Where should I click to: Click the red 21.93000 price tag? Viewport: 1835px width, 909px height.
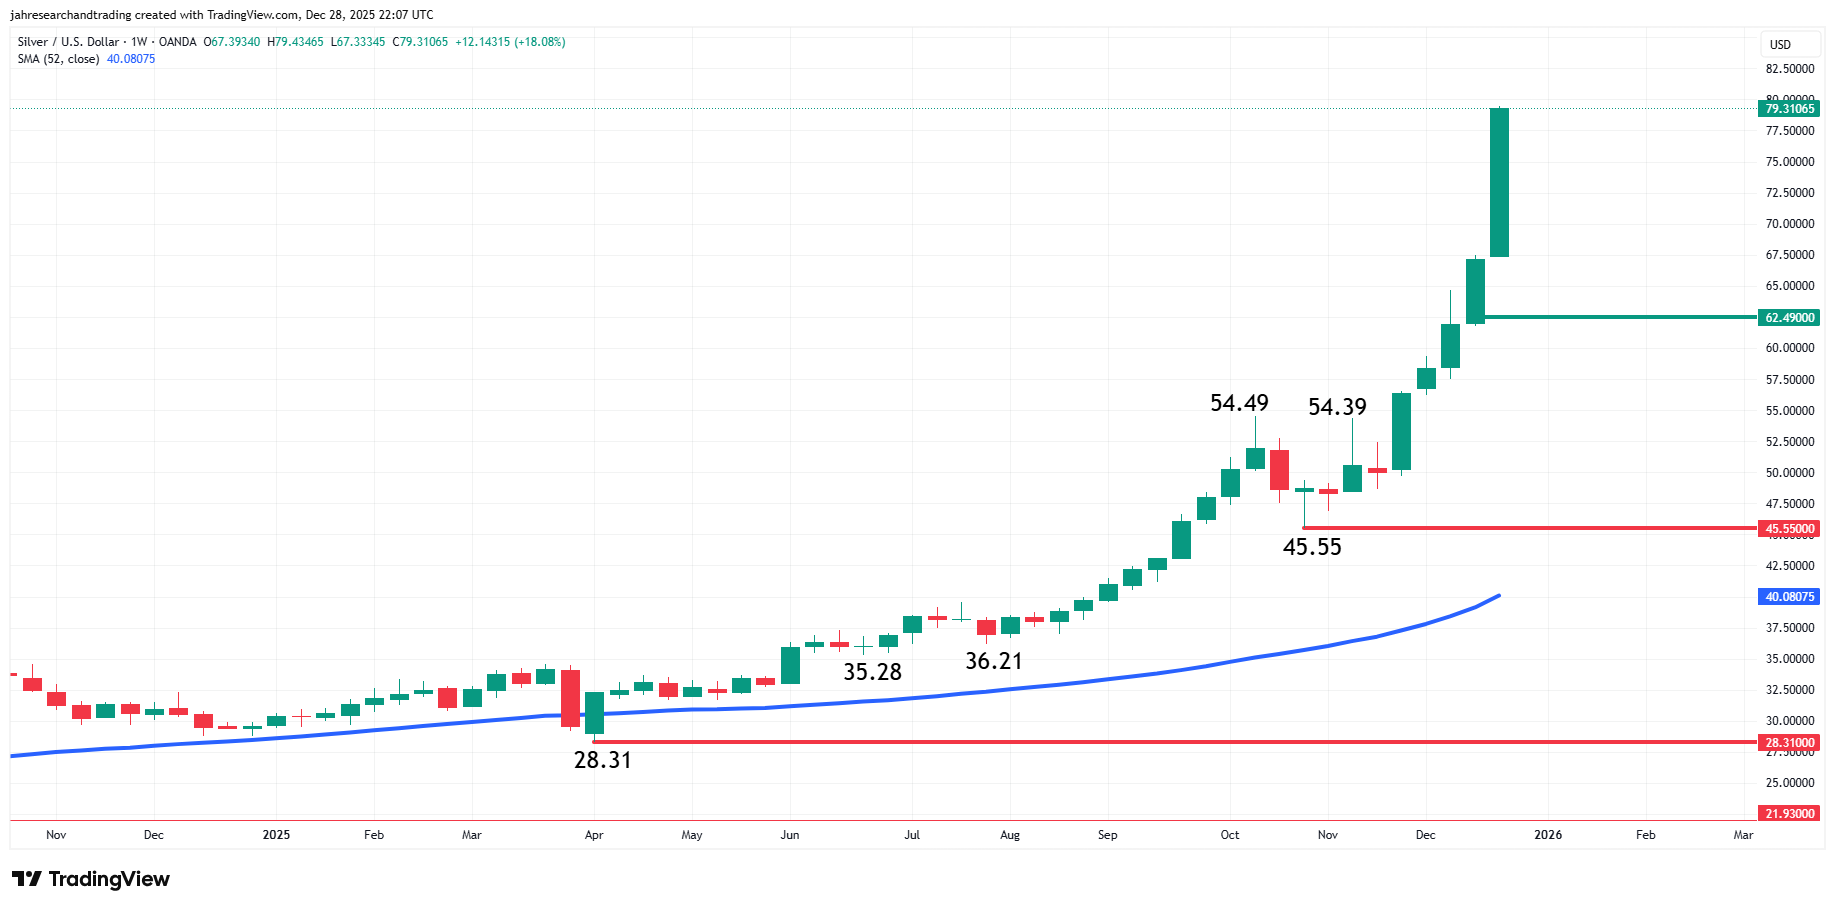[1789, 814]
